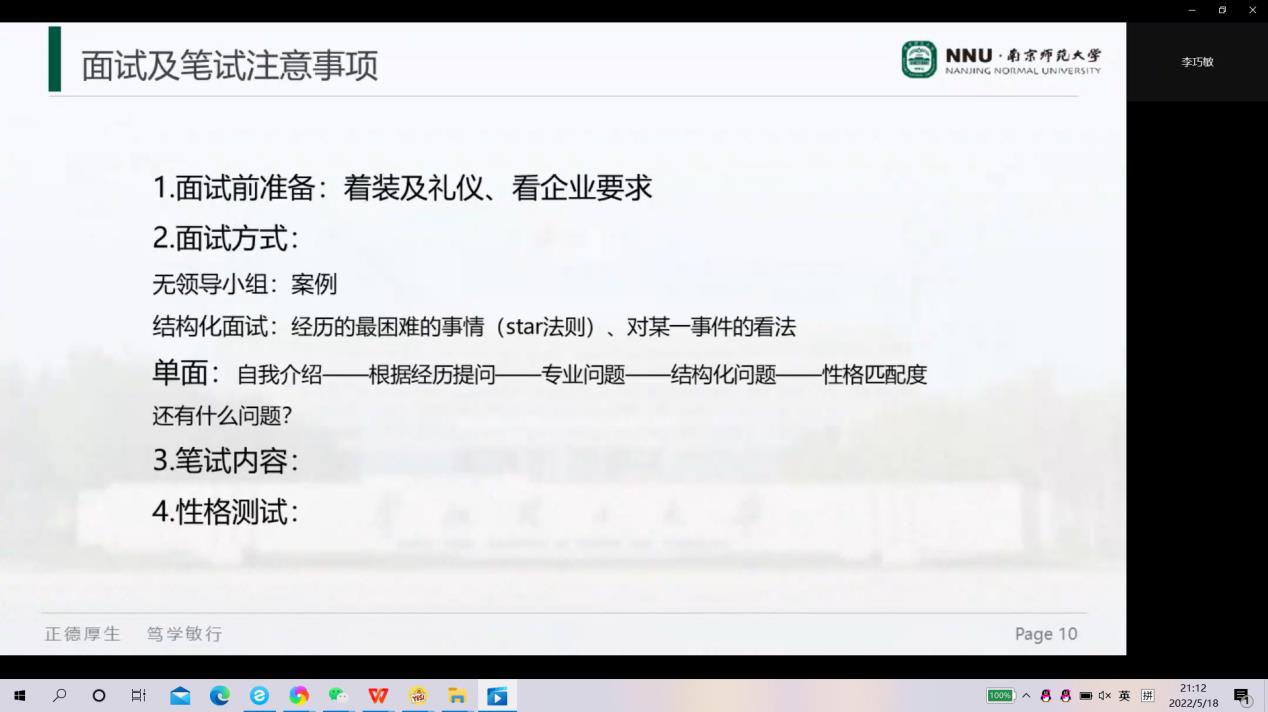The width and height of the screenshot is (1268, 712).
Task: Click participant name 李巧敏
Action: [1197, 62]
